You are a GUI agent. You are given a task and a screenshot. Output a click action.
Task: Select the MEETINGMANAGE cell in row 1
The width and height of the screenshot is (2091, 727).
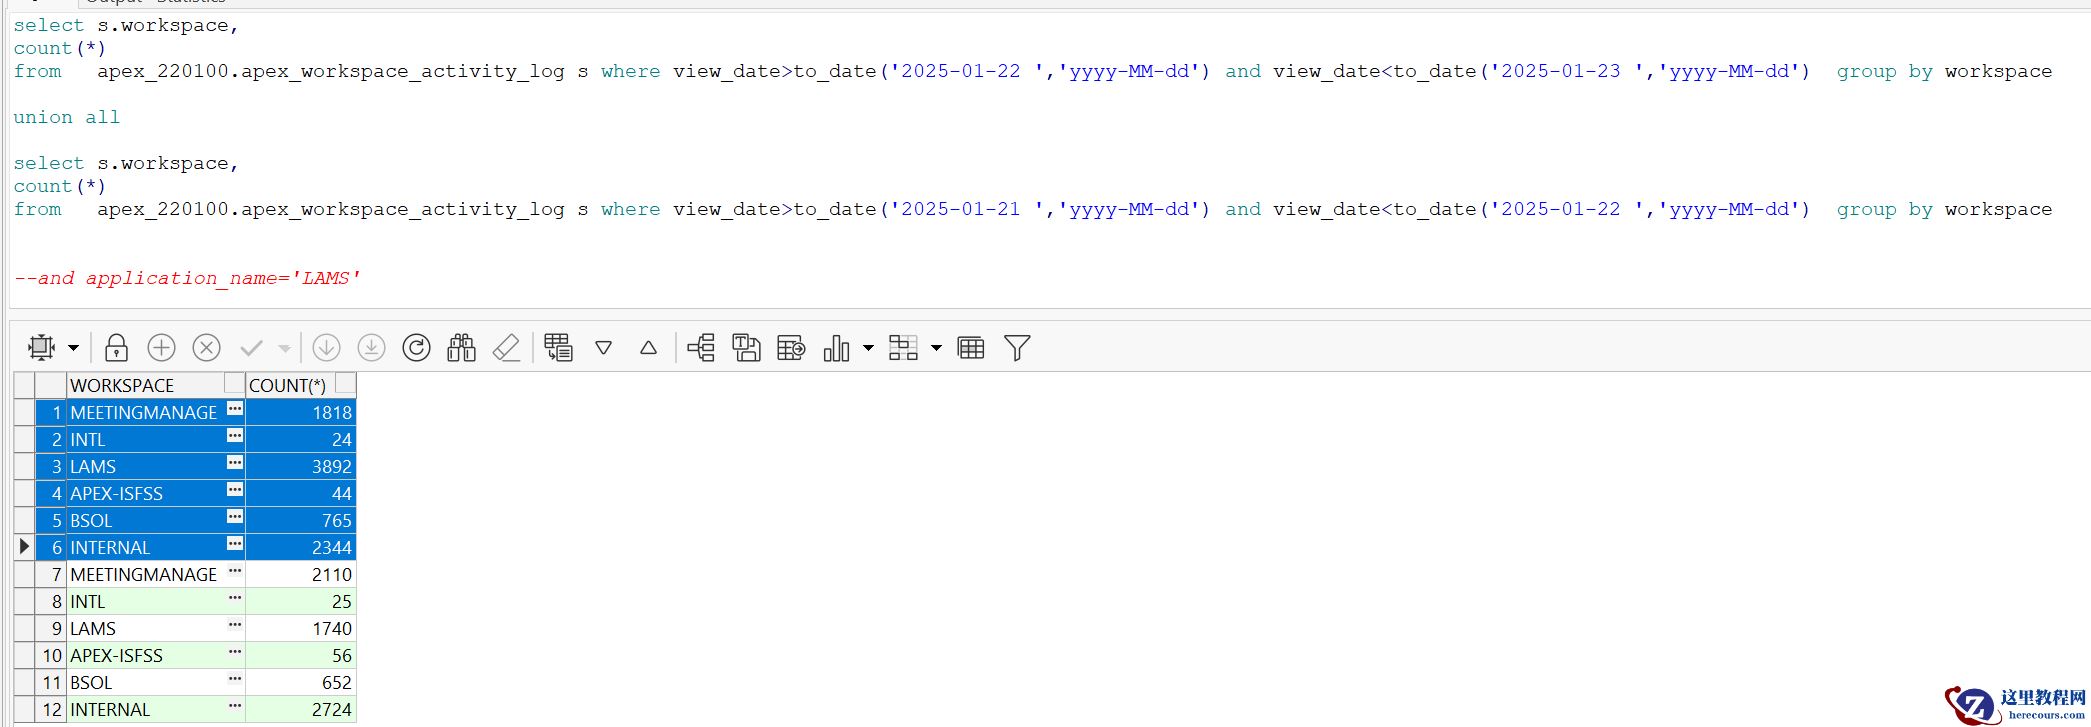pyautogui.click(x=156, y=412)
